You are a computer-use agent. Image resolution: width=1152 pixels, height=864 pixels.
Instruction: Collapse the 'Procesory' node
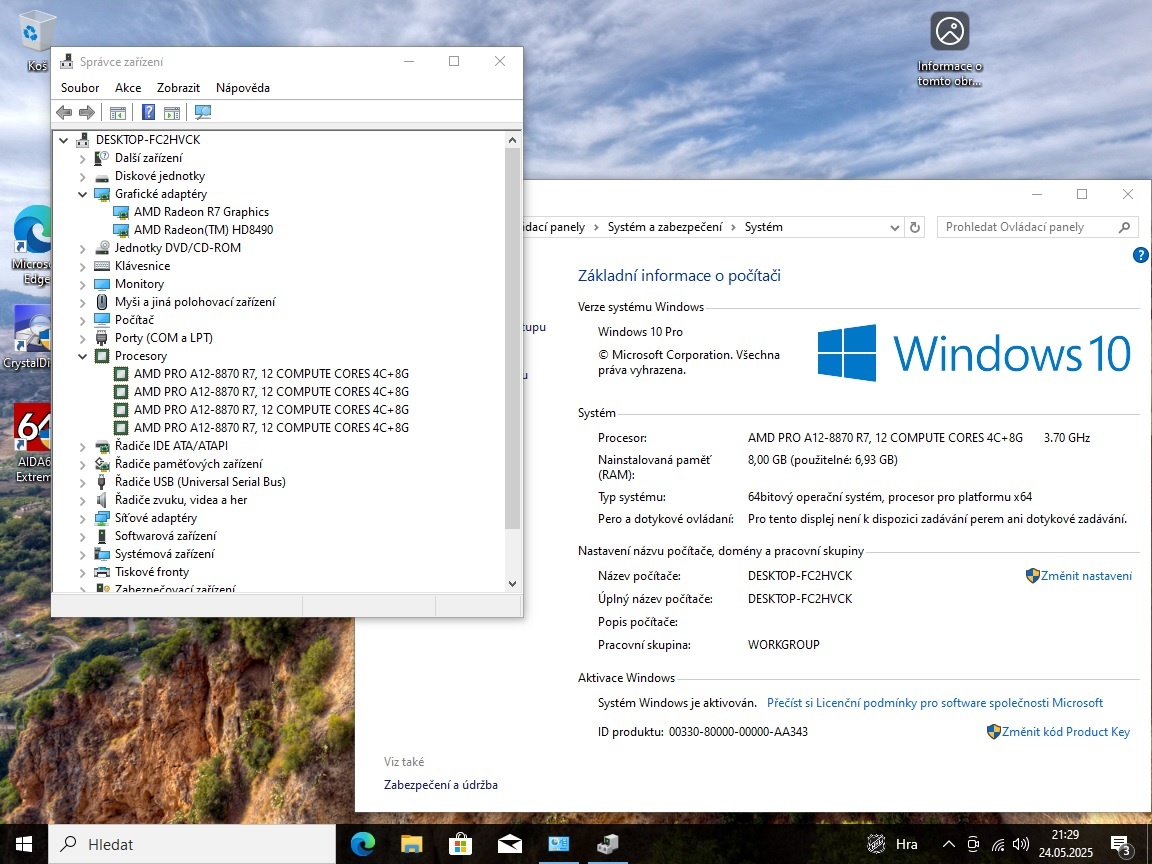coord(82,356)
